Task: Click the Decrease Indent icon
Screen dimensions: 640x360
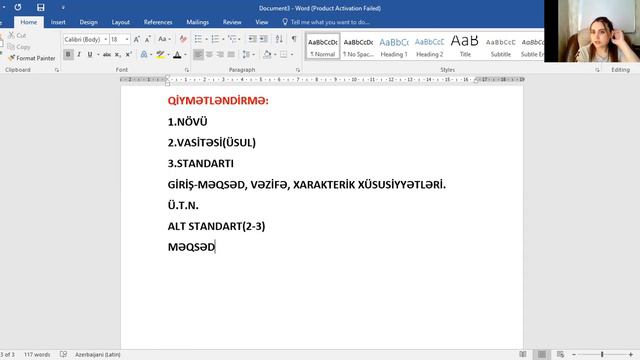Action: [x=253, y=39]
